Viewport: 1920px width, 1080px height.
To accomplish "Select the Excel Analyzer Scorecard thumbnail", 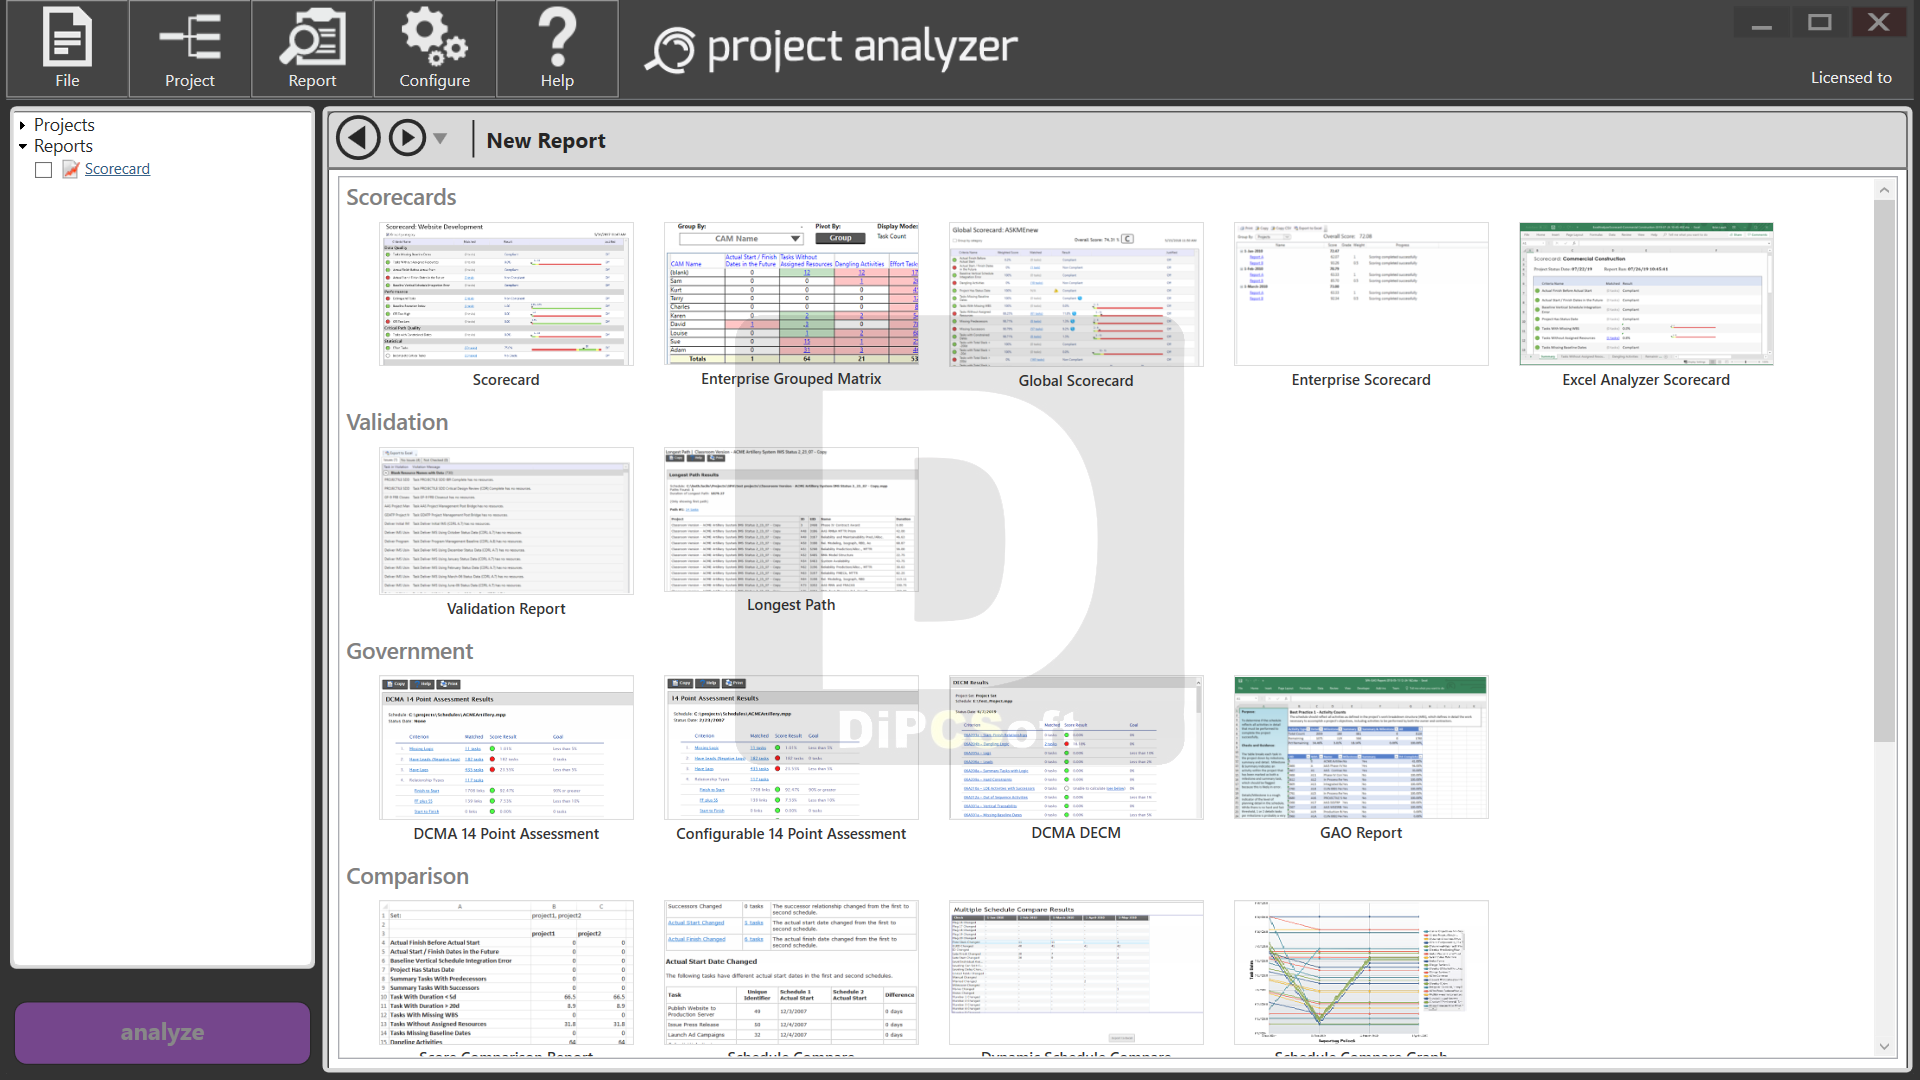I will 1646,294.
